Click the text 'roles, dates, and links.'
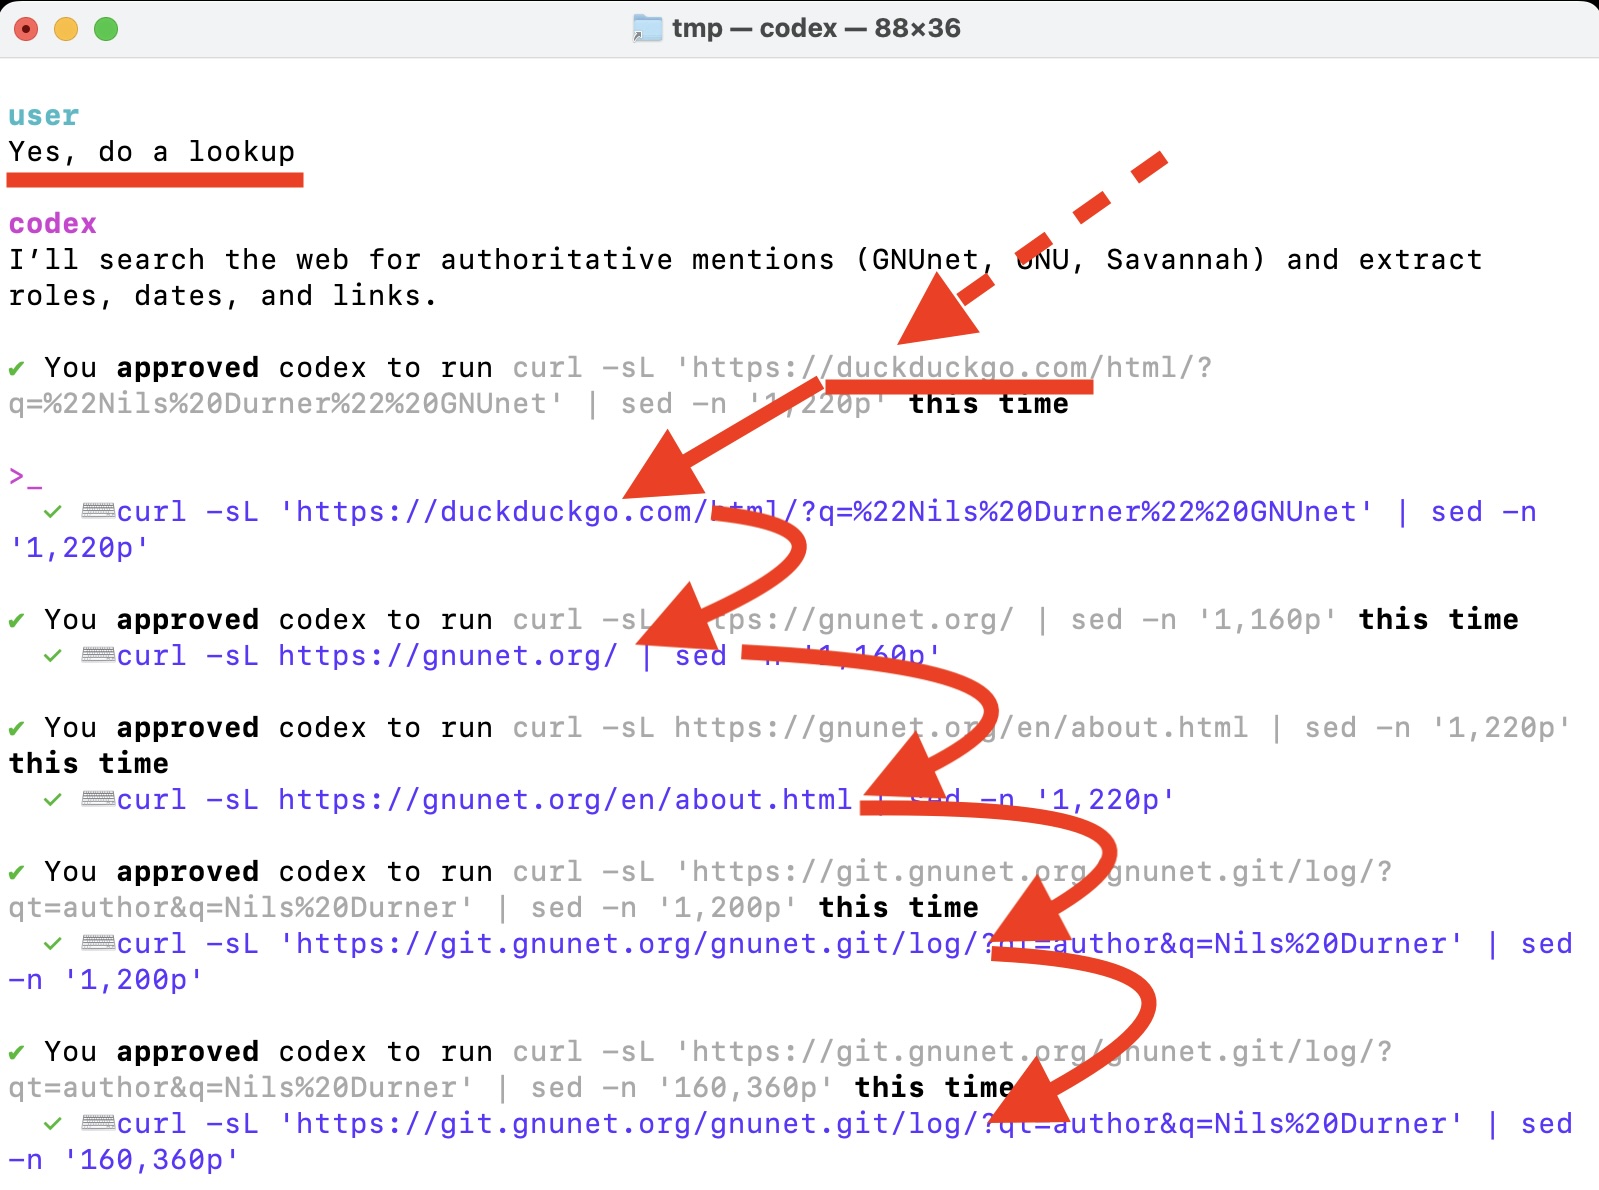1599x1190 pixels. pyautogui.click(x=223, y=296)
